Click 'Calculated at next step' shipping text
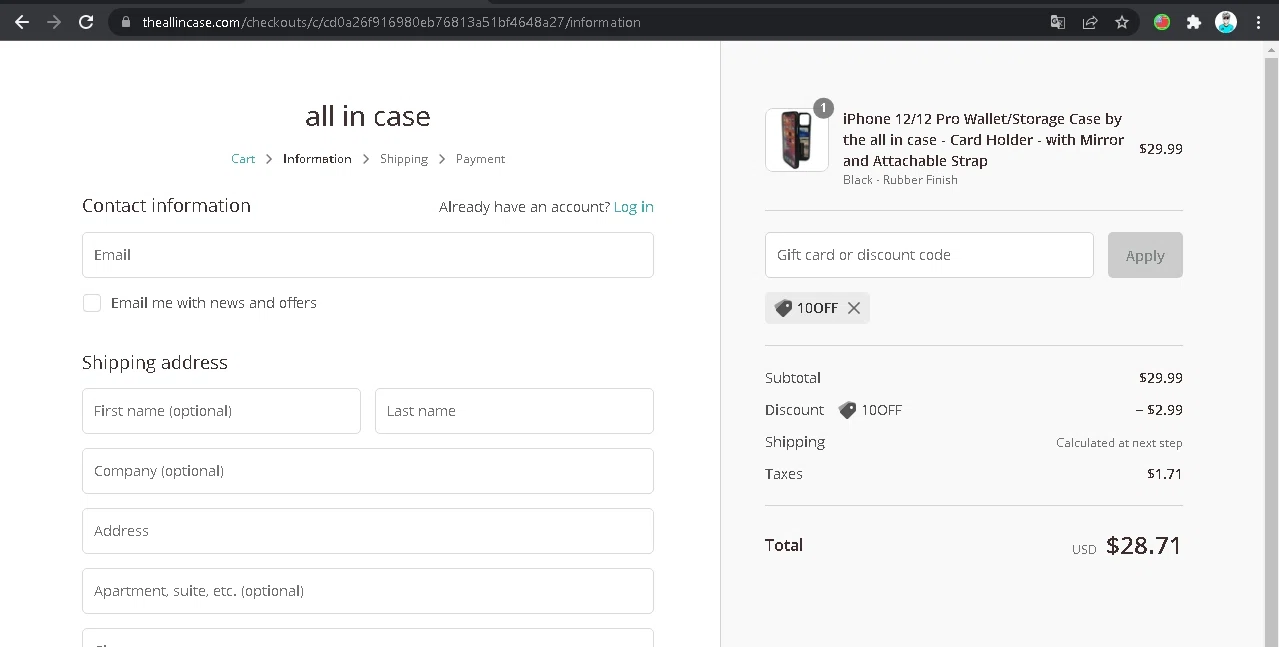This screenshot has height=647, width=1279. (x=1119, y=443)
